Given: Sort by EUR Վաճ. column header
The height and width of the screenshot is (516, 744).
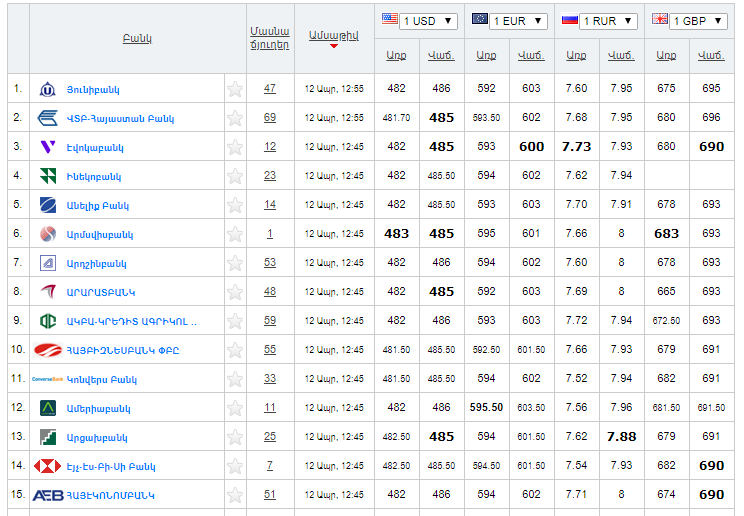Looking at the screenshot, I should [531, 56].
